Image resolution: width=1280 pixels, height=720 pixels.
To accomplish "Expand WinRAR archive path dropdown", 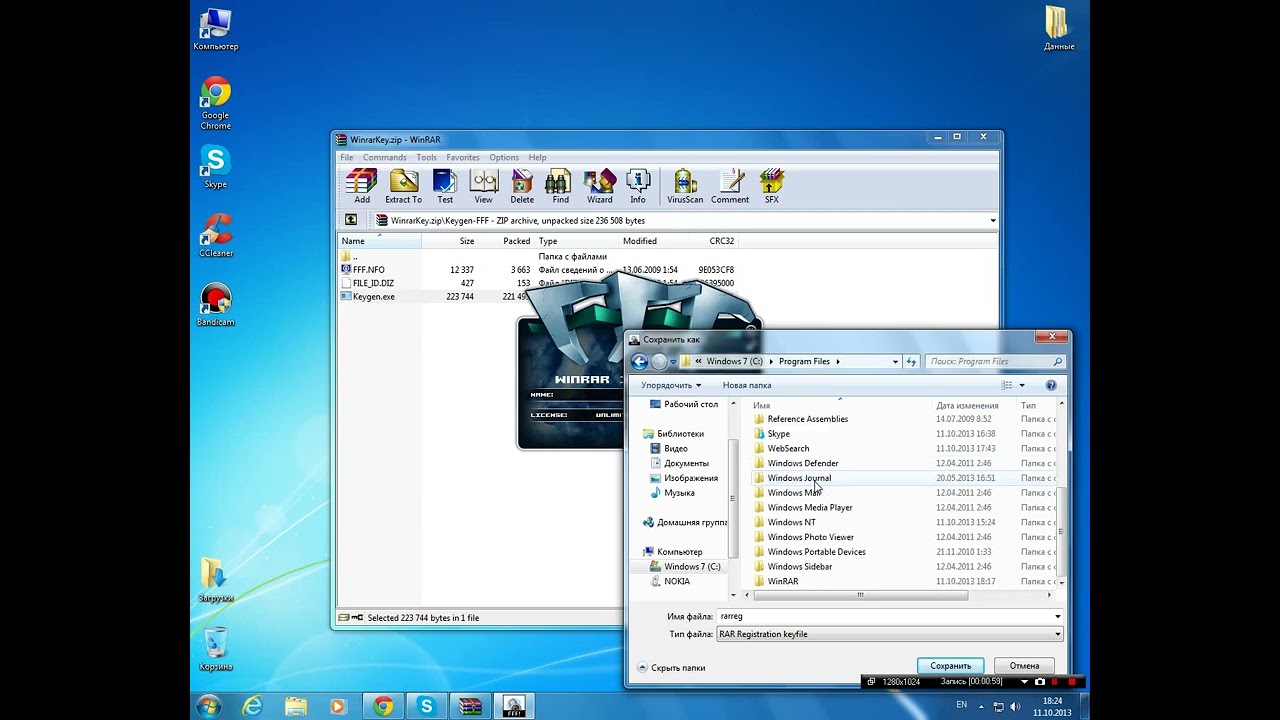I will point(992,220).
